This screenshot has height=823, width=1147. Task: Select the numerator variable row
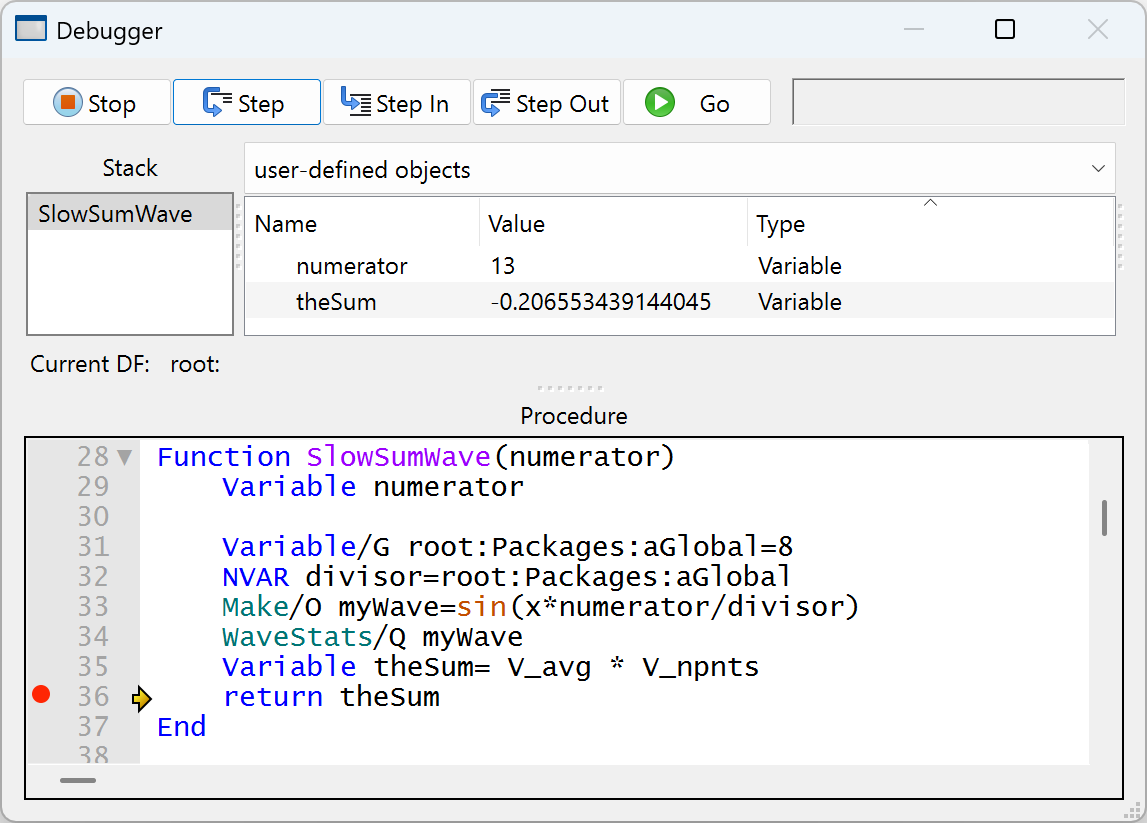[352, 266]
